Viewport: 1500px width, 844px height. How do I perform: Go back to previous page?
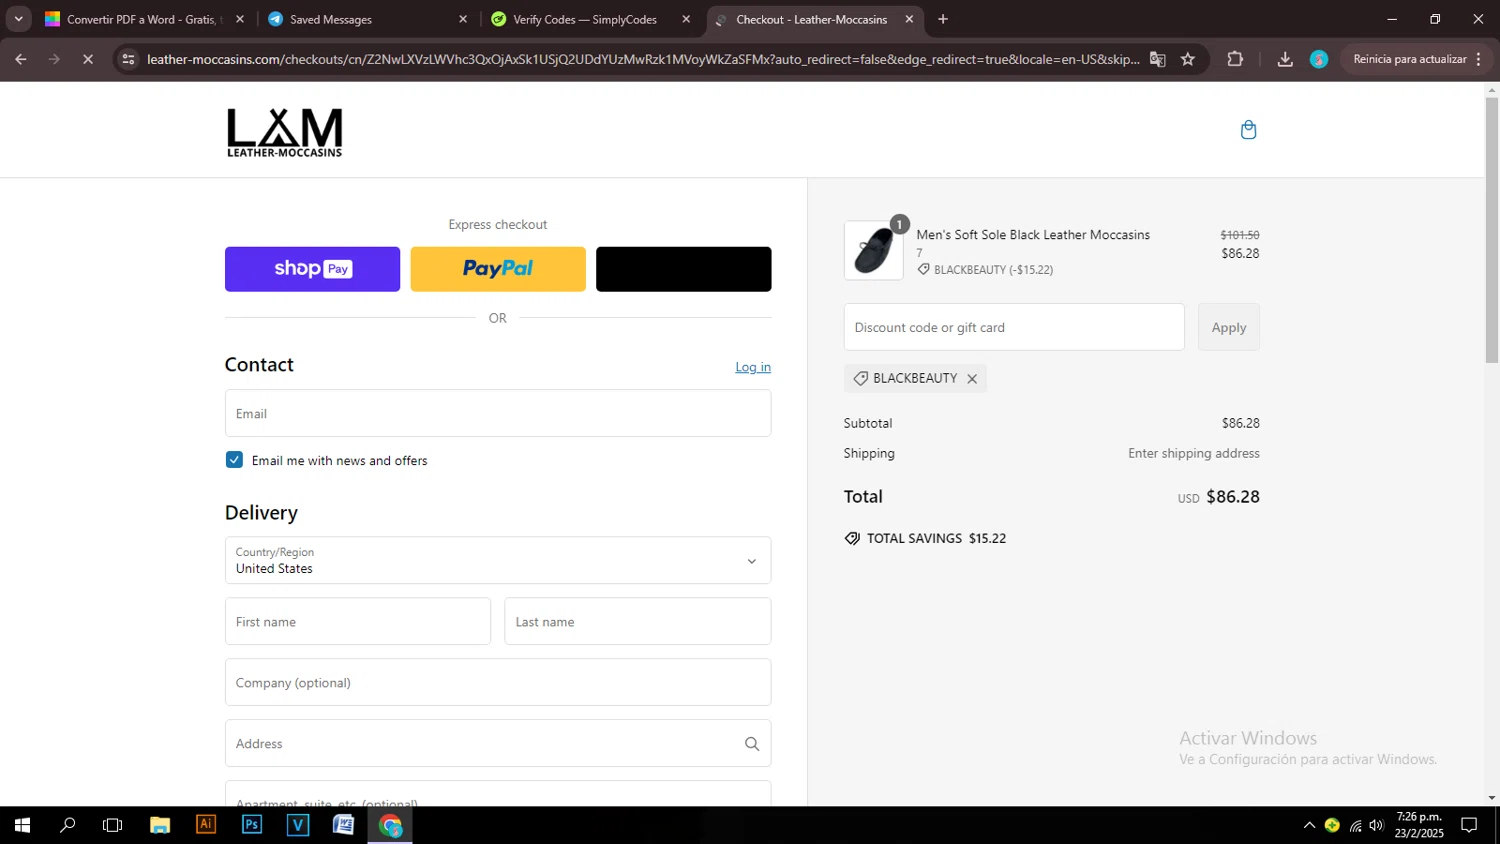21,59
